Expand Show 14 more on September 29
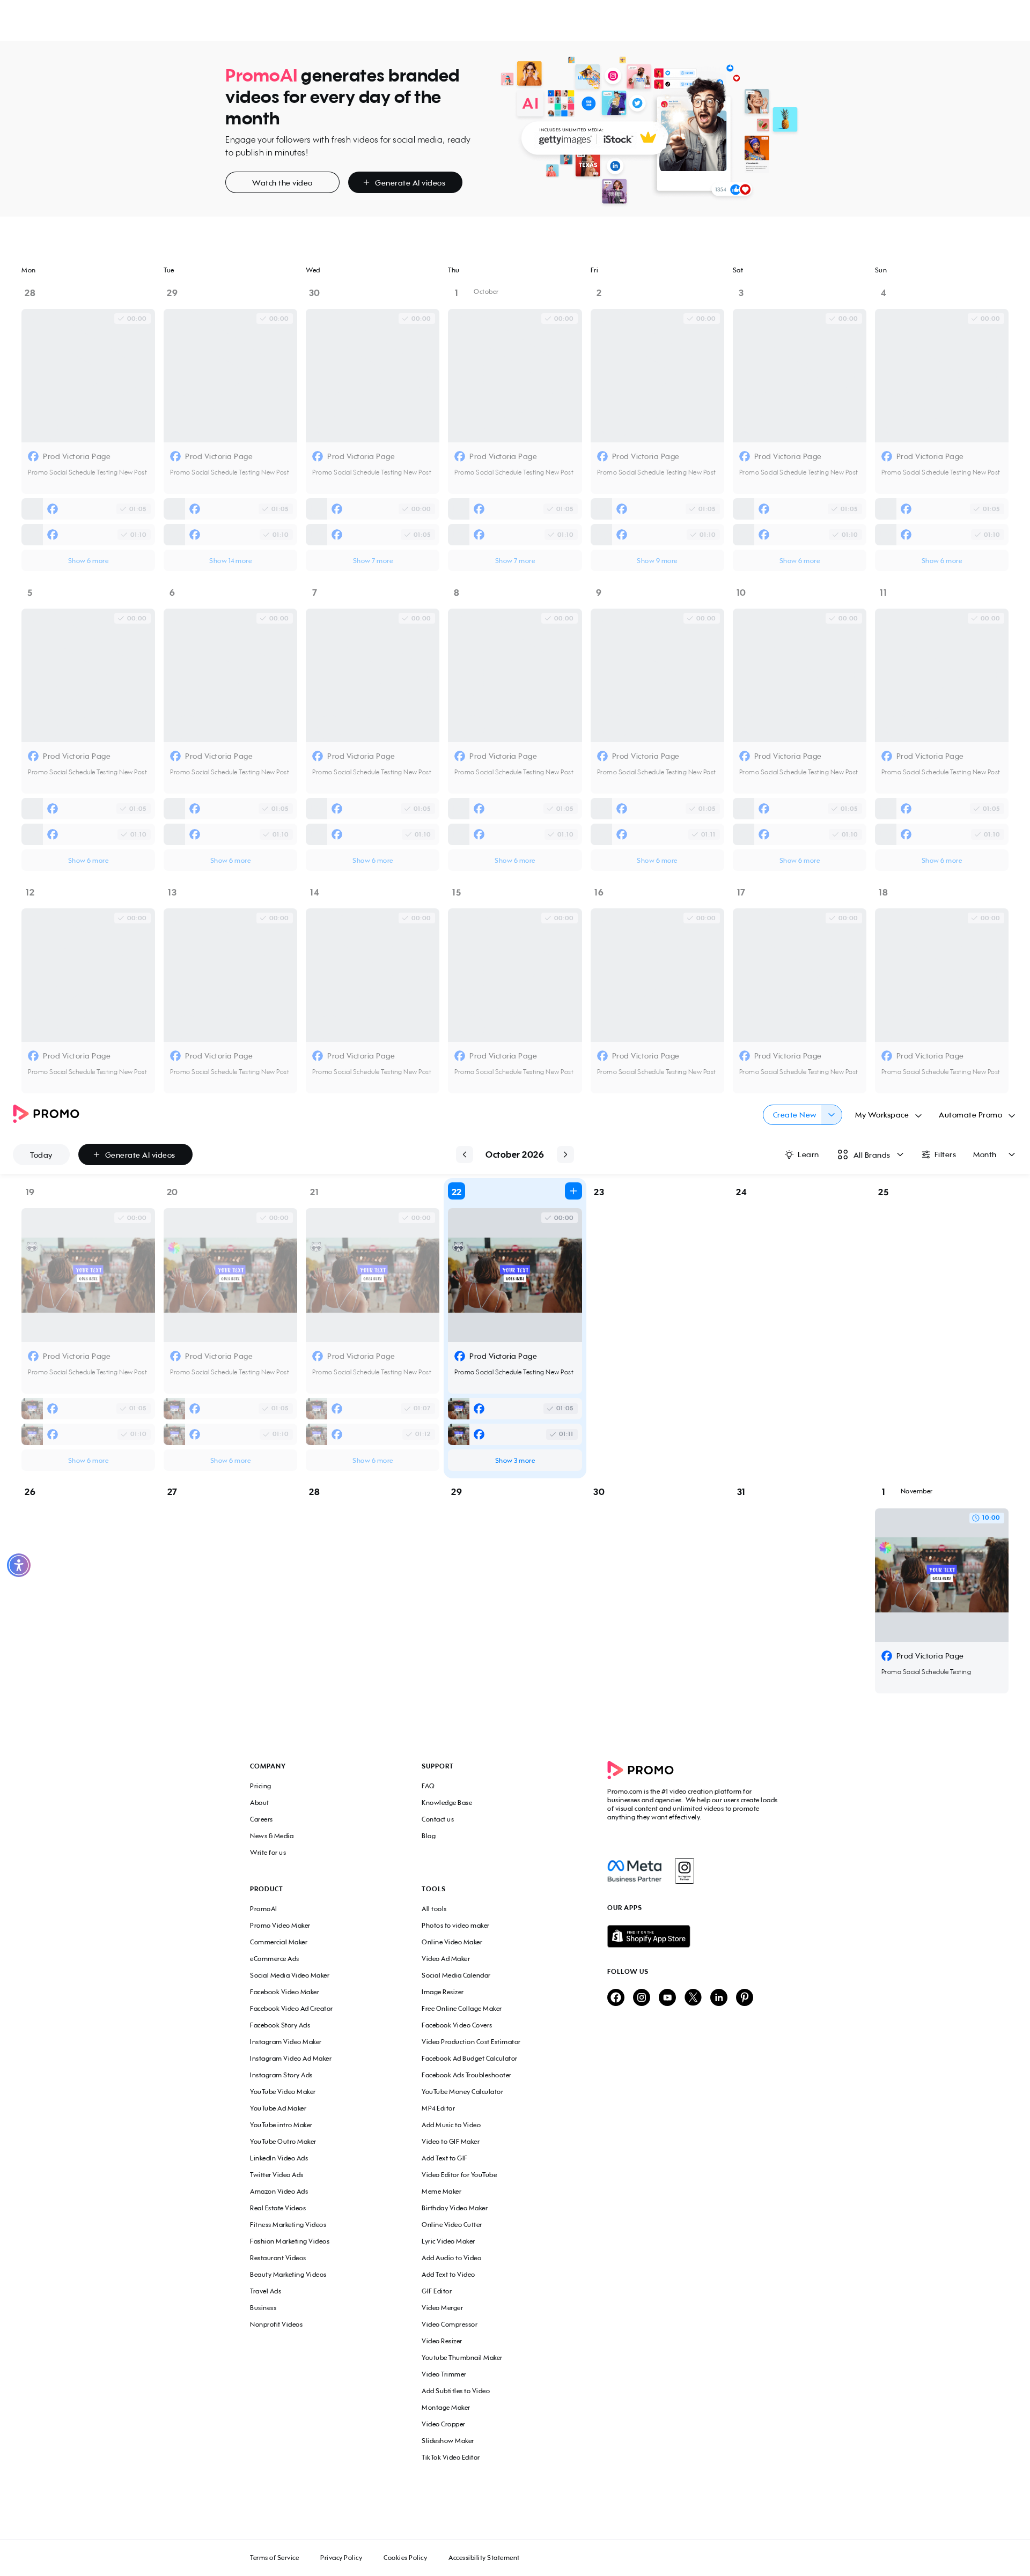Screen dimensions: 1030x2576 click(230, 561)
